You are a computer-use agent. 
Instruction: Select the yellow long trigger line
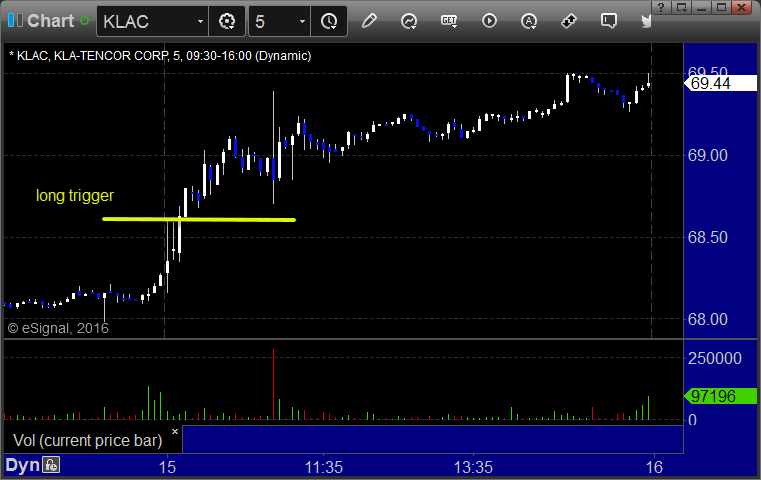(199, 219)
